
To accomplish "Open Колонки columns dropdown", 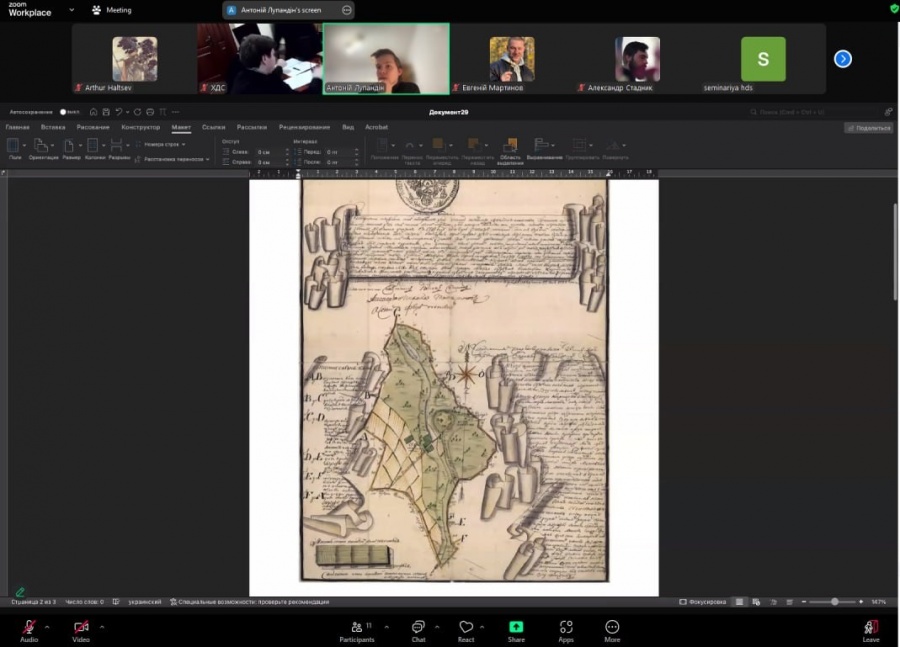I will 95,148.
